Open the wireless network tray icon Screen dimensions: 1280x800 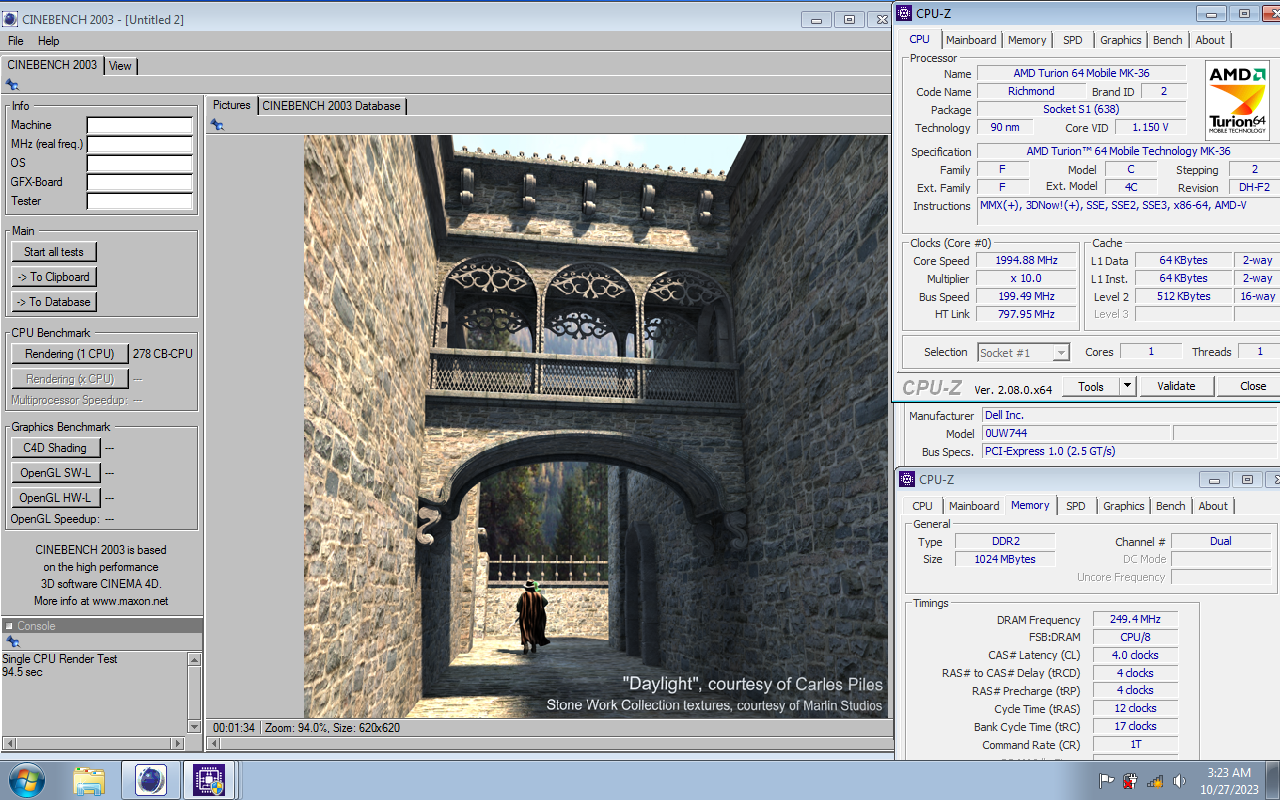(1155, 781)
